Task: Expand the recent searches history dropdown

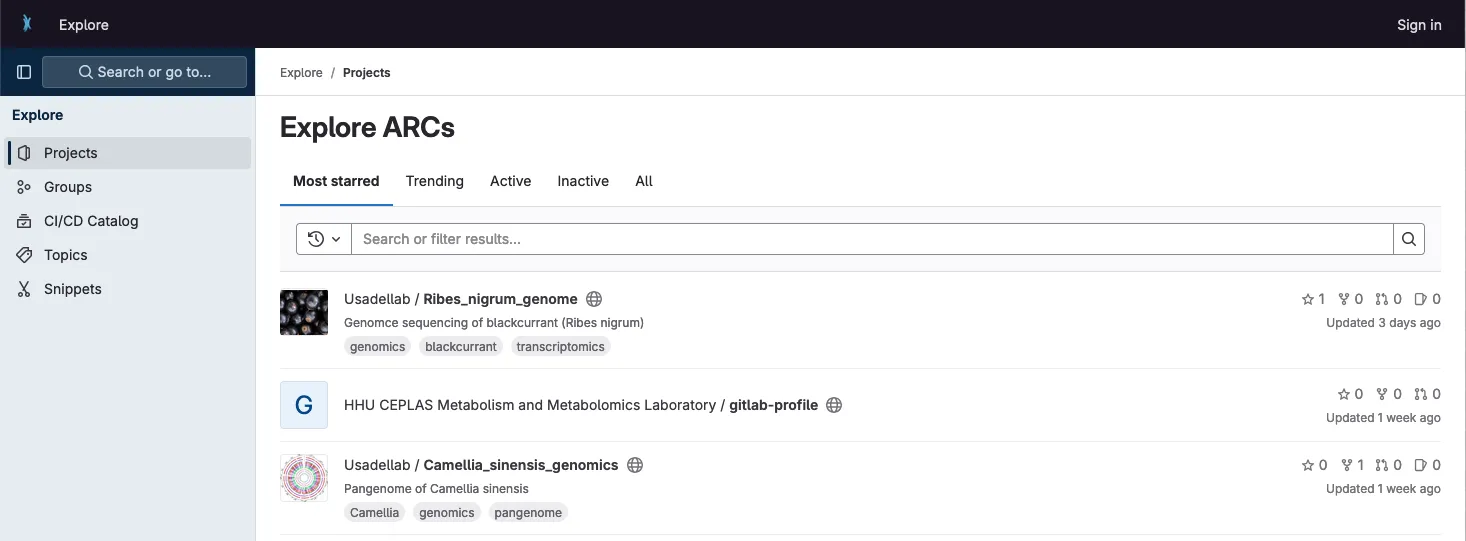Action: click(x=324, y=239)
